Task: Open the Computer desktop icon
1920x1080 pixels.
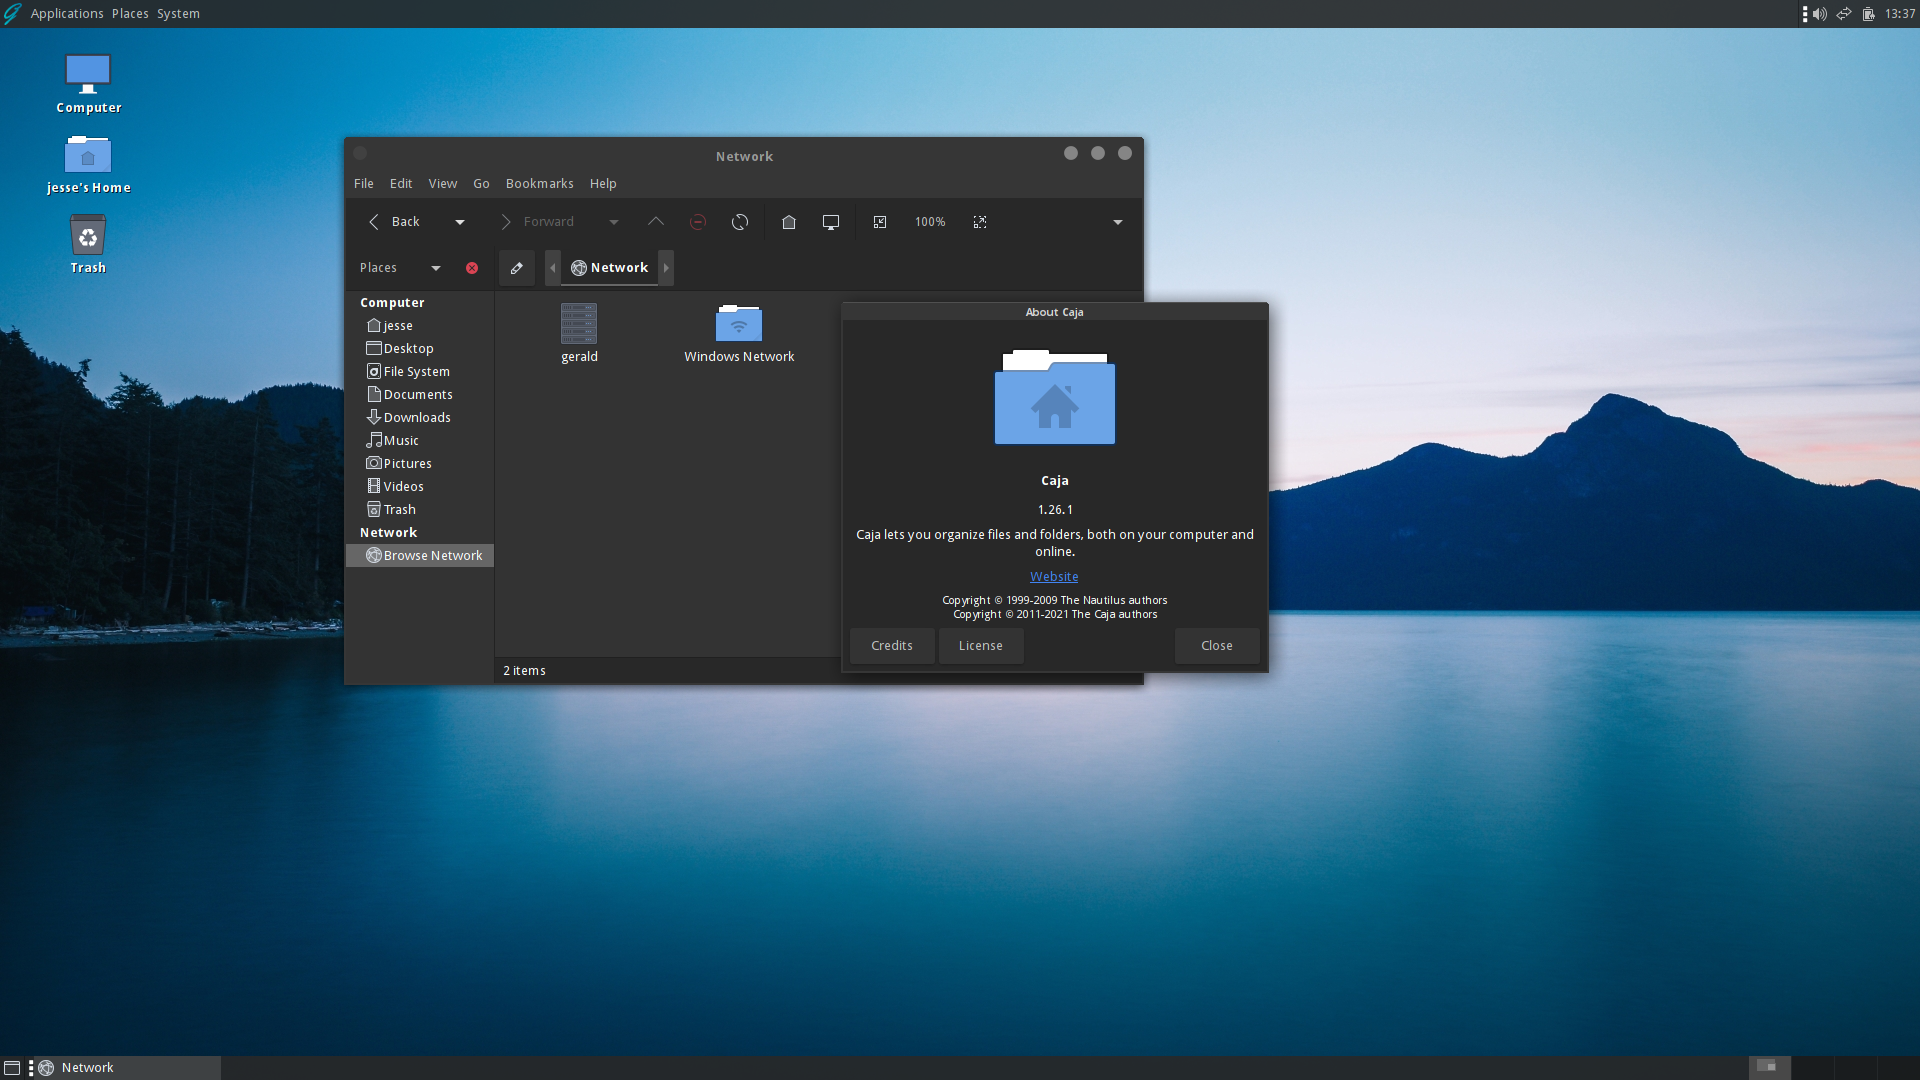Action: [88, 84]
